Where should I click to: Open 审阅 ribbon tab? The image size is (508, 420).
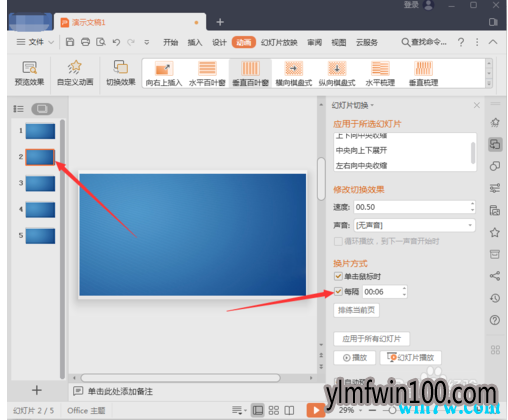(314, 42)
